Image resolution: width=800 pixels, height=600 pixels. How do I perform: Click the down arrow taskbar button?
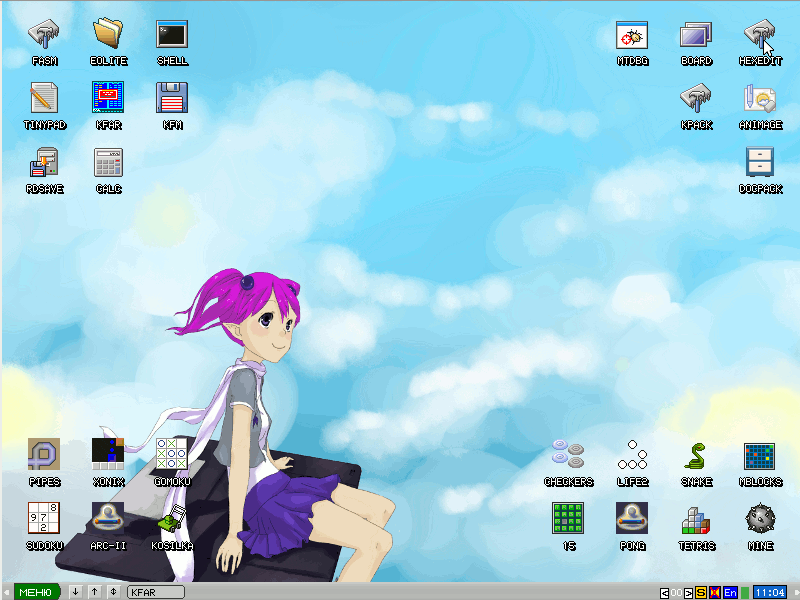tap(76, 592)
